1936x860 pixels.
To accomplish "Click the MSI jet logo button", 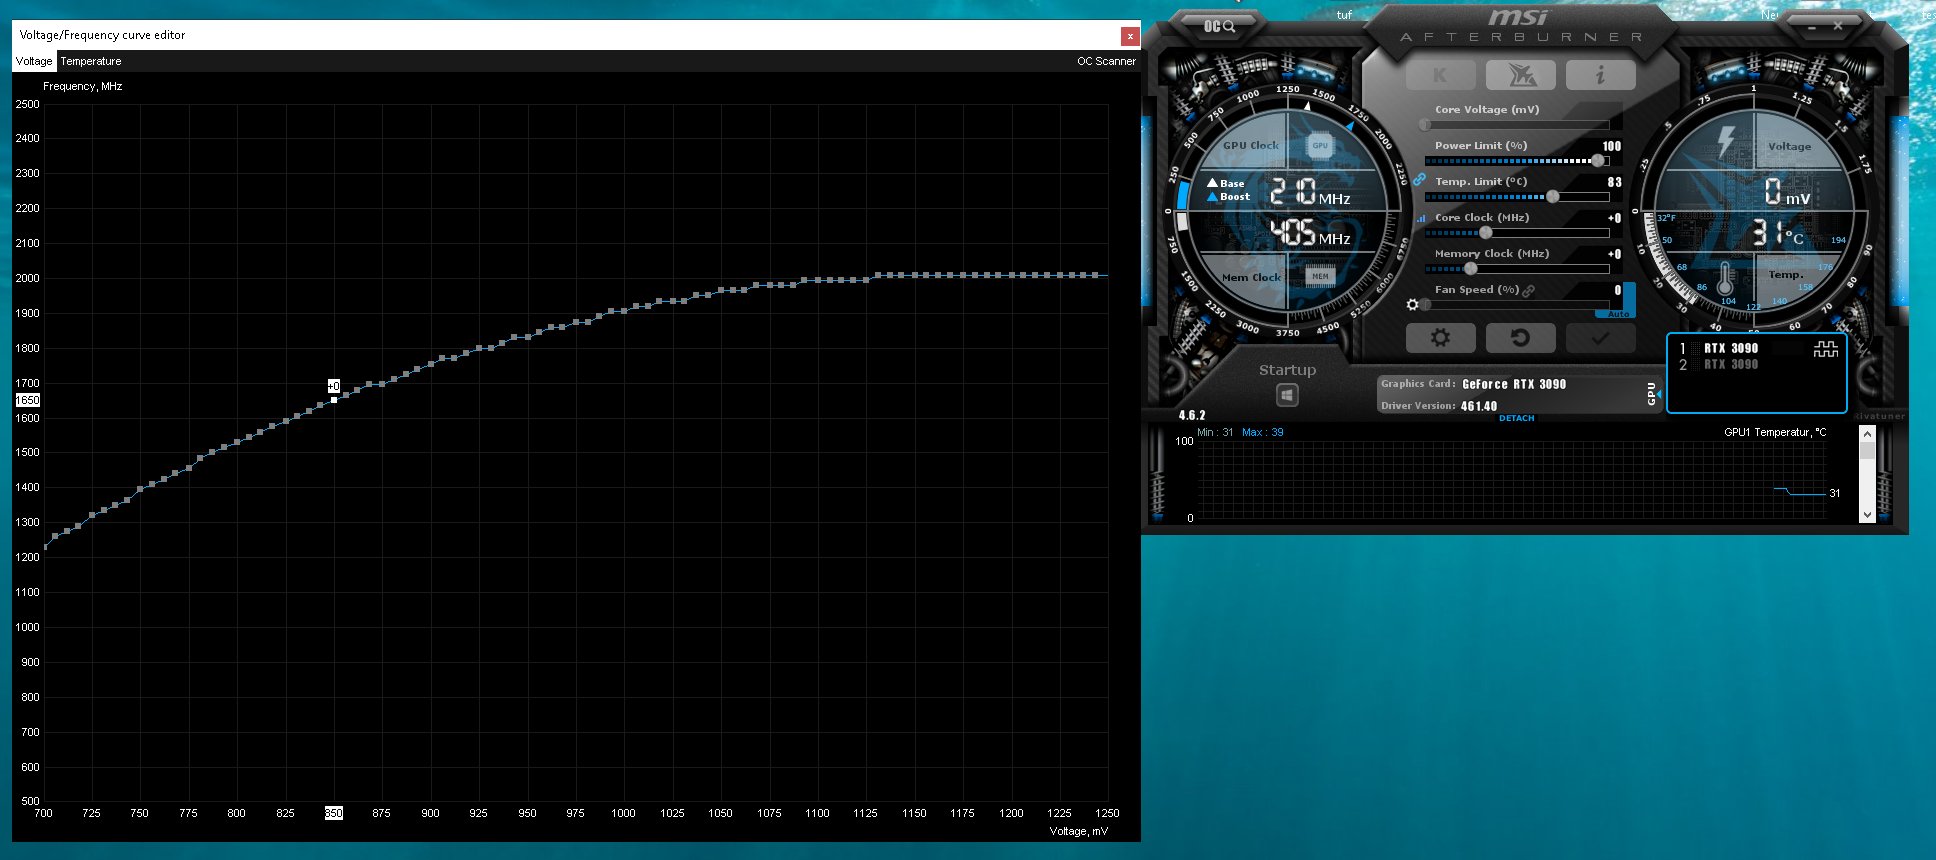I will 1520,75.
